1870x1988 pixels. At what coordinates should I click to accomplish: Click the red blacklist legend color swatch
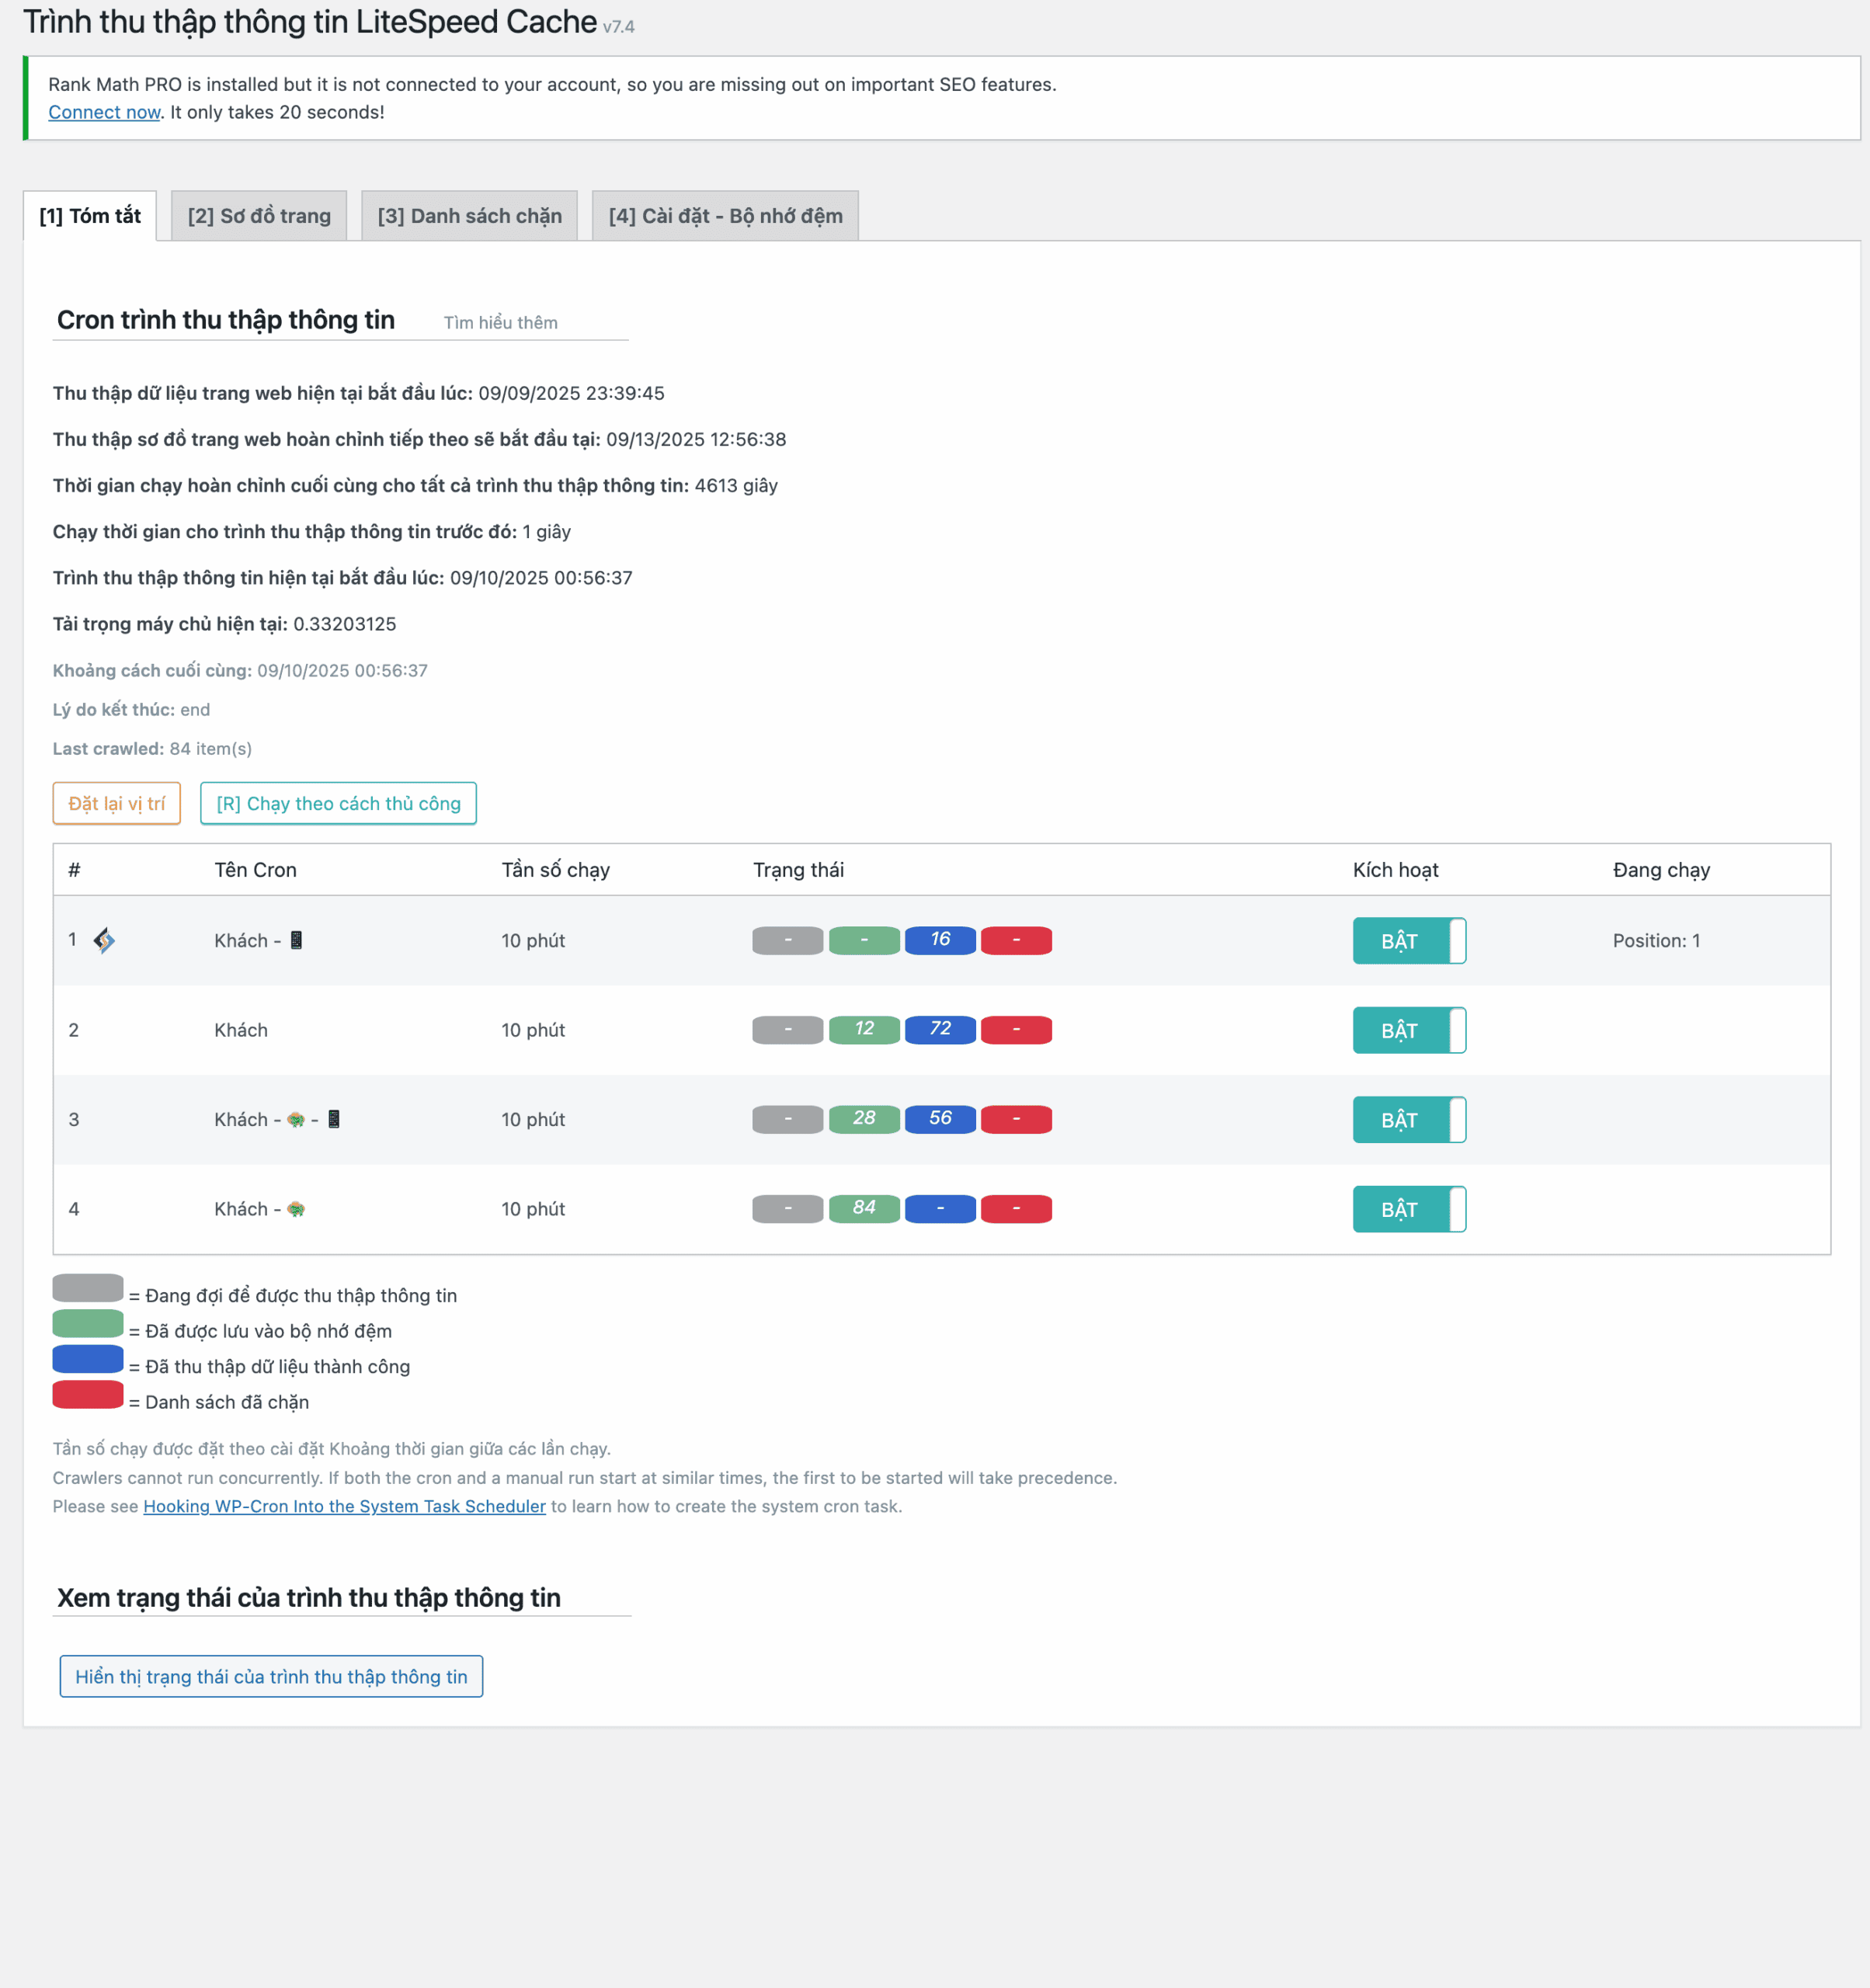click(x=88, y=1395)
